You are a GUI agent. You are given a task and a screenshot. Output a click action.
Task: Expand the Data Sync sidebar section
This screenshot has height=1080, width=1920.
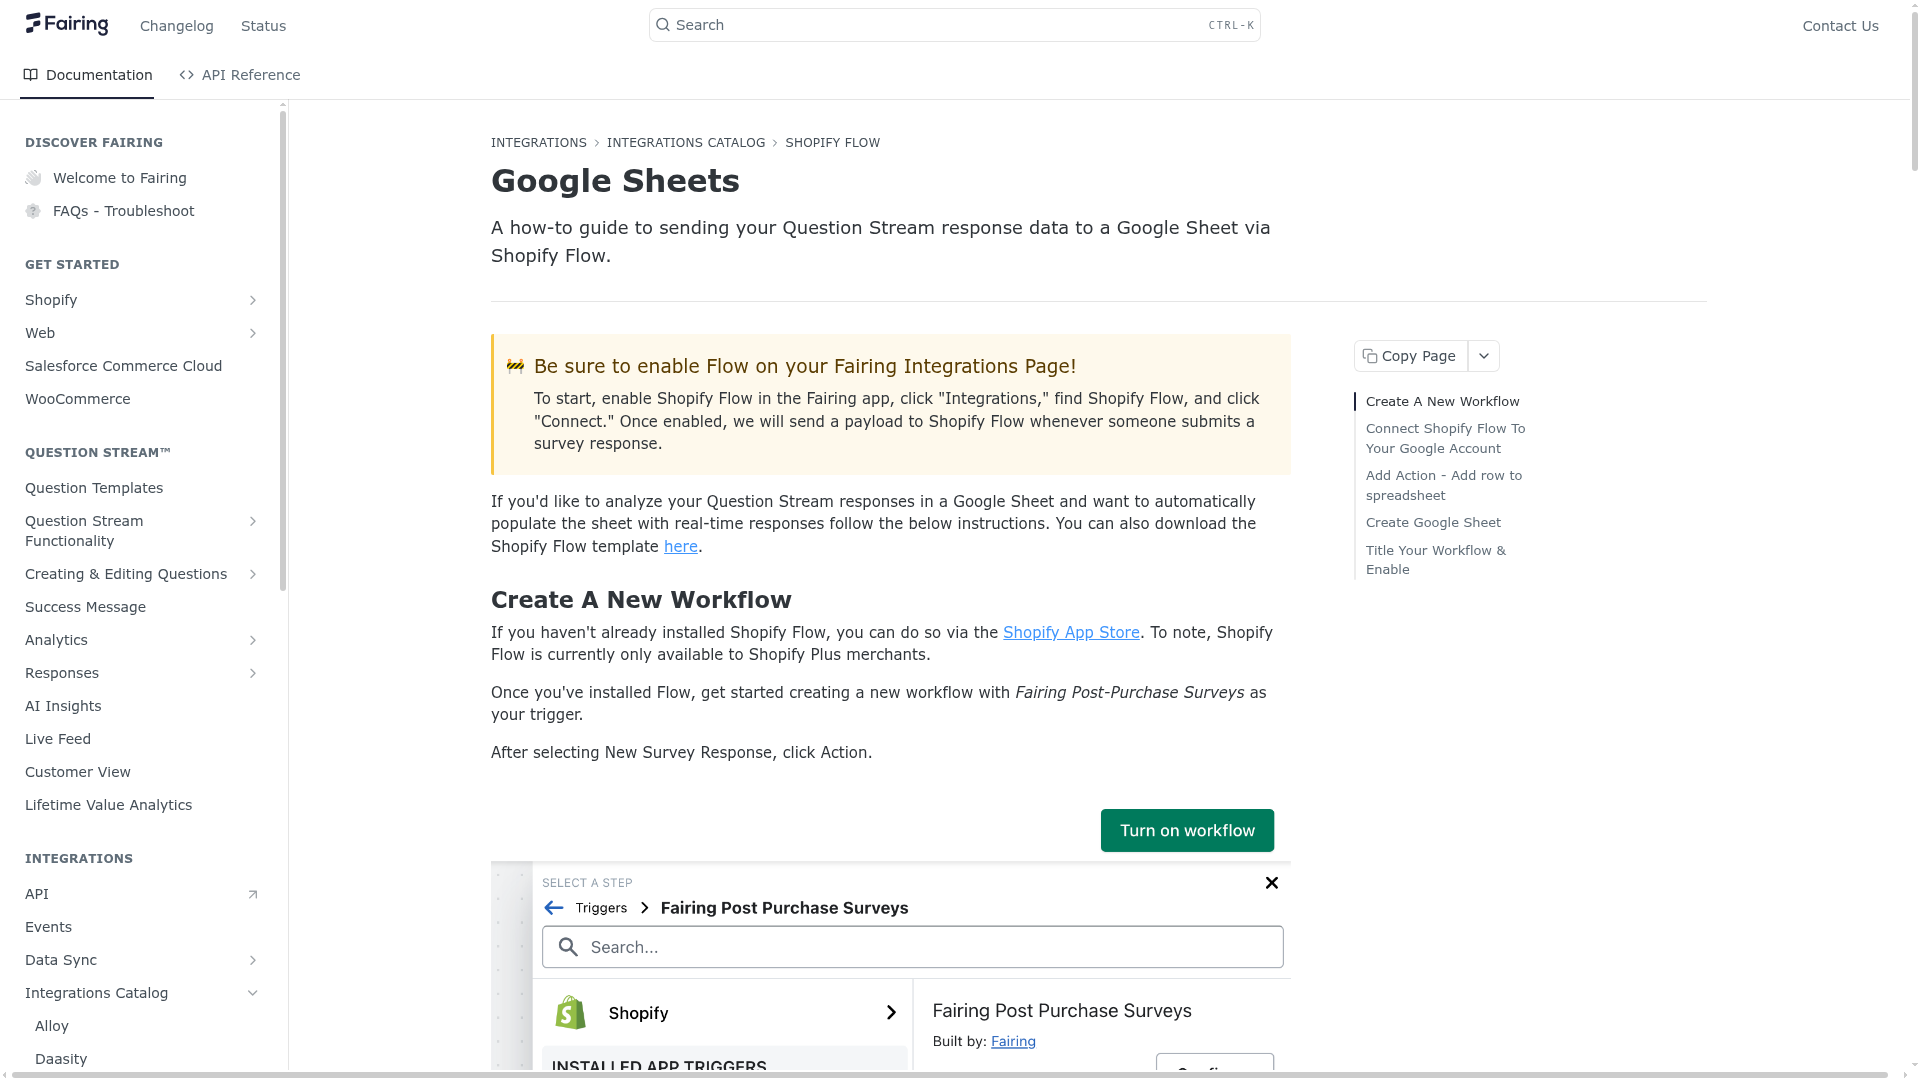click(253, 960)
